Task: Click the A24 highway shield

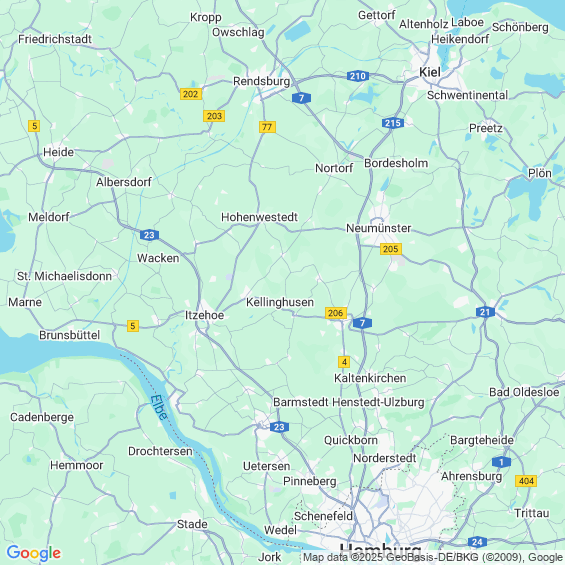Action: pos(477,542)
